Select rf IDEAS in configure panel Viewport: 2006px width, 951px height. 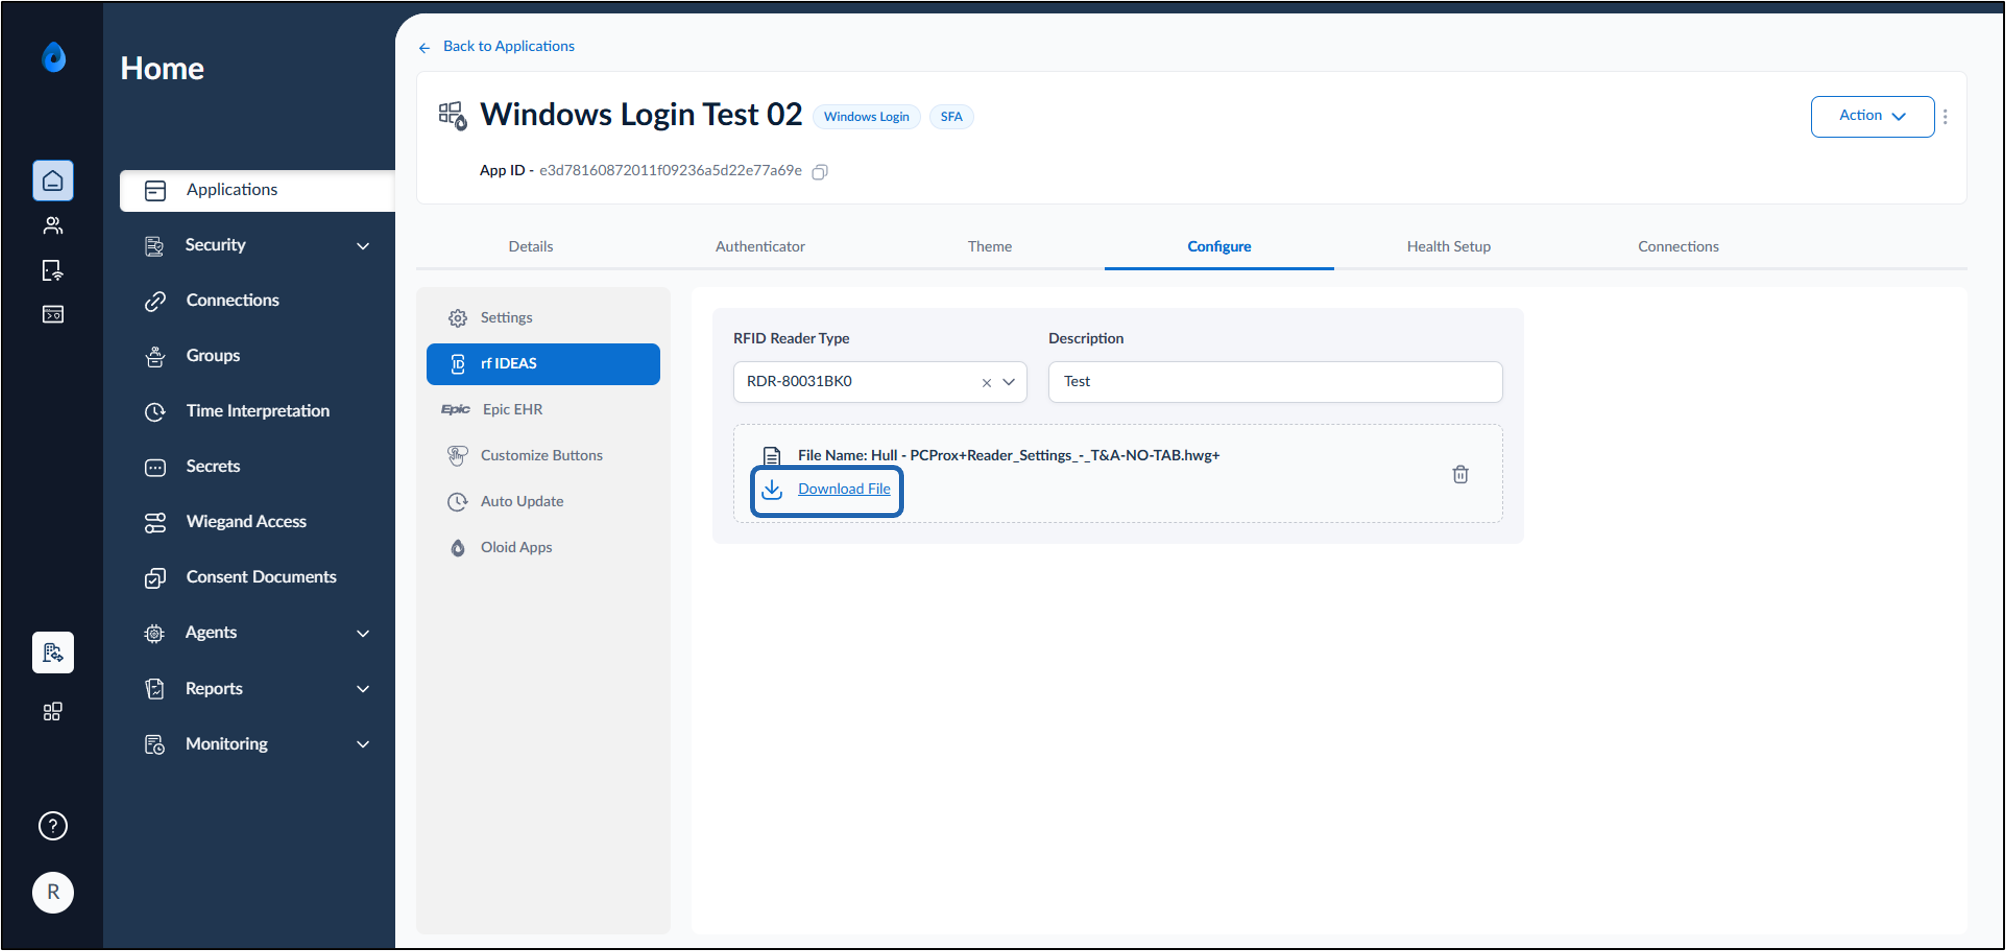click(543, 364)
